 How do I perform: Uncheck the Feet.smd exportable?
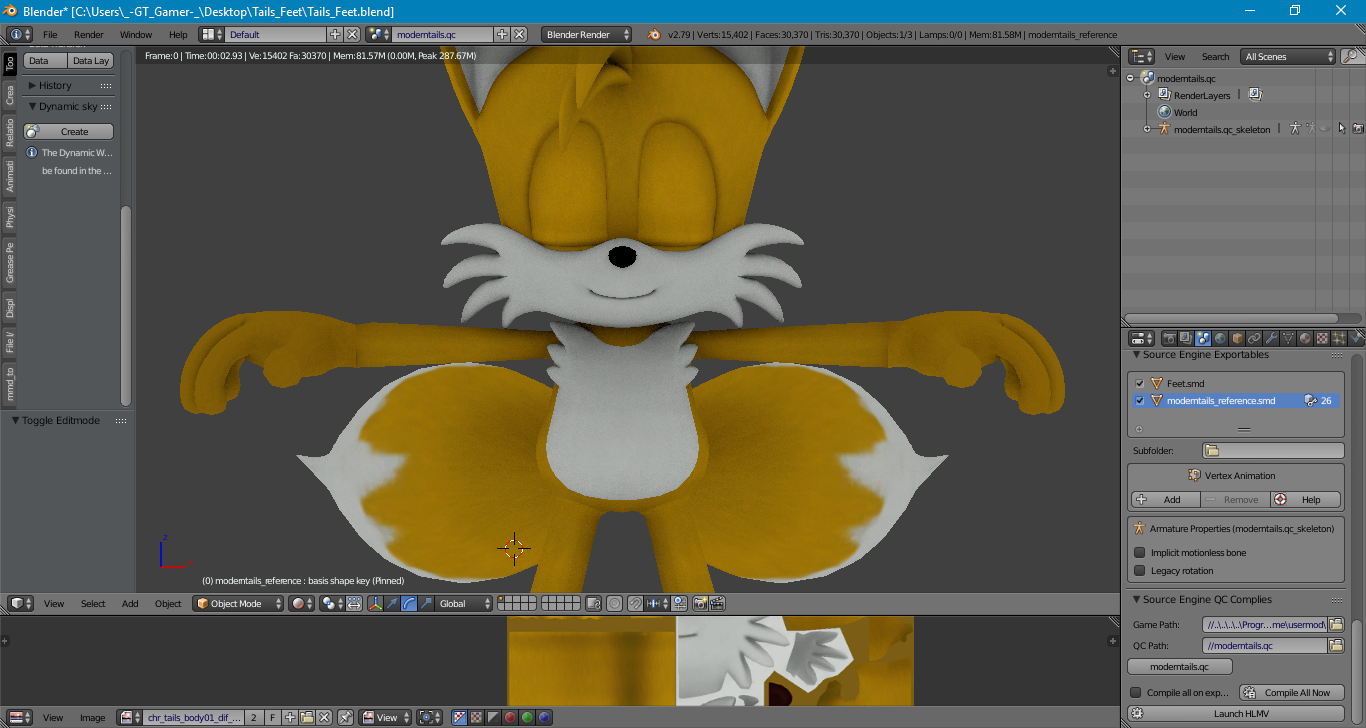click(x=1139, y=384)
